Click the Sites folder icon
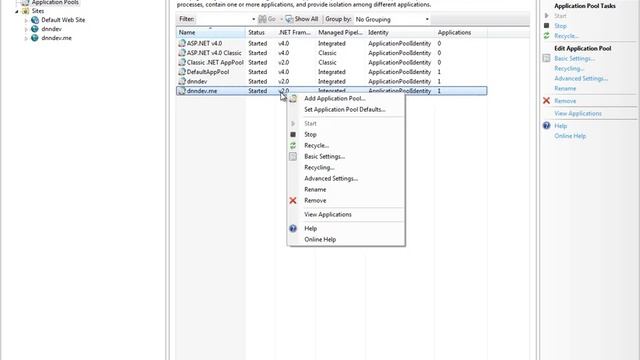 [x=26, y=11]
